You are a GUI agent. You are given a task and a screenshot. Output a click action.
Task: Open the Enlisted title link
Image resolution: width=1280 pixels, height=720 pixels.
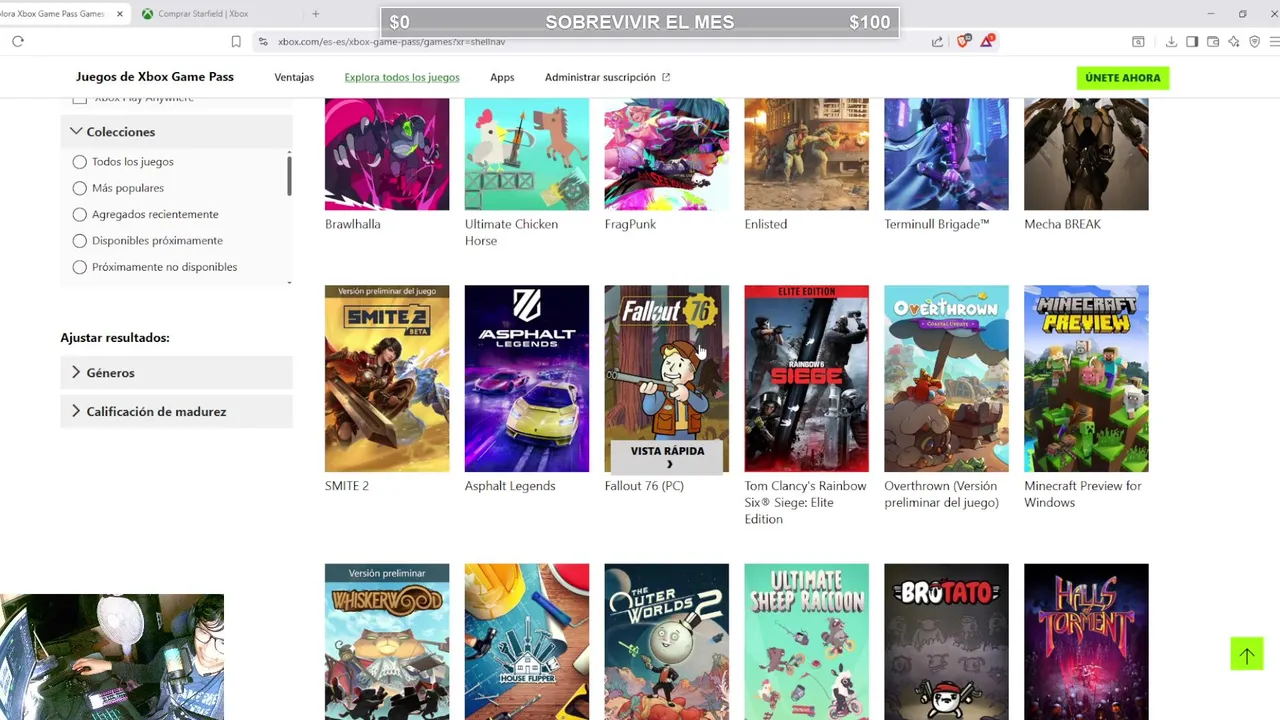766,224
